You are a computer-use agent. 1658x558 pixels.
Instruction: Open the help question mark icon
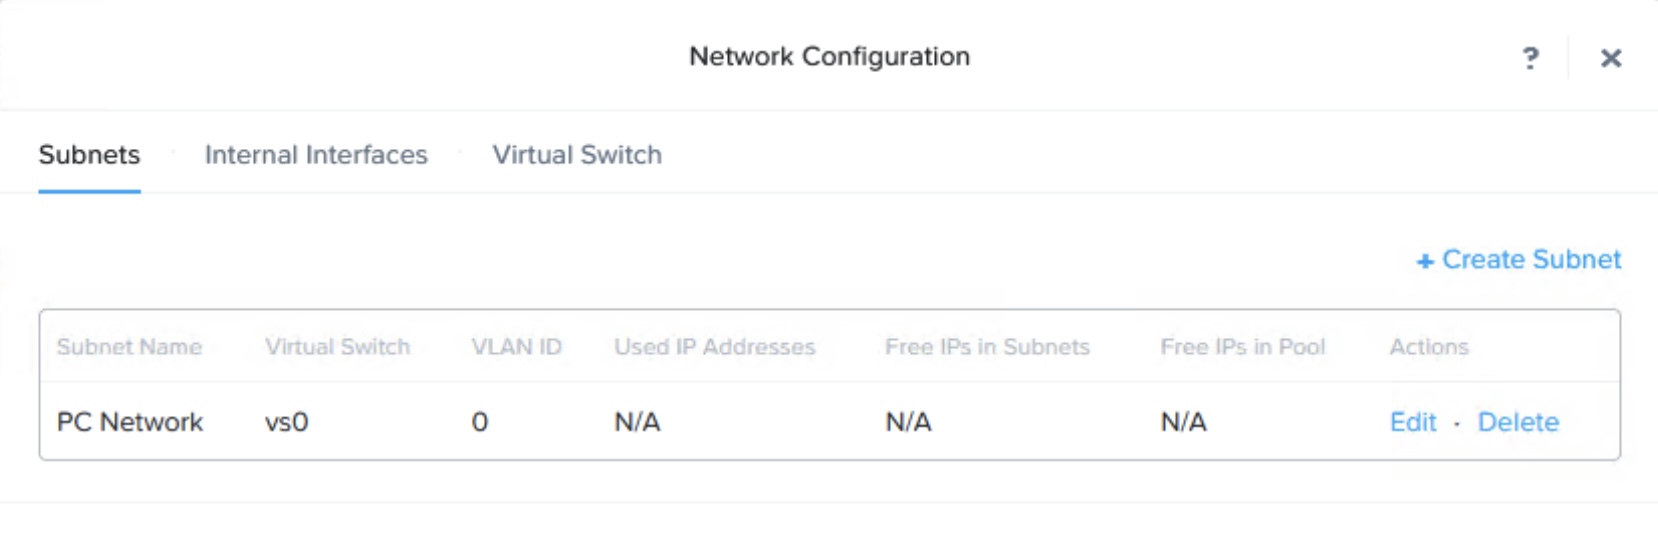(x=1530, y=58)
